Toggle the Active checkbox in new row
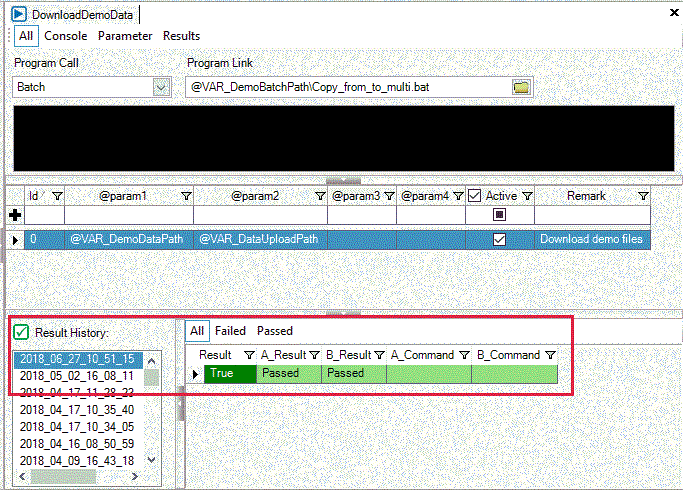 (x=500, y=214)
